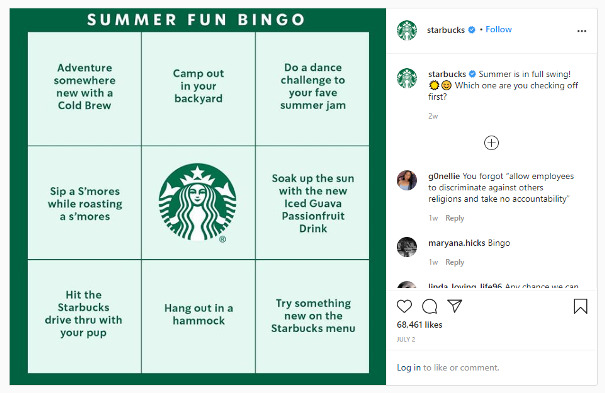The width and height of the screenshot is (605, 393).
Task: View g0nellie's profile picture
Action: [x=407, y=180]
